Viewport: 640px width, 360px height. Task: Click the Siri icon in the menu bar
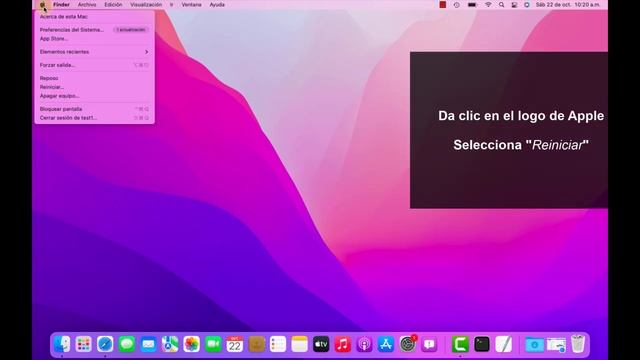tap(527, 5)
